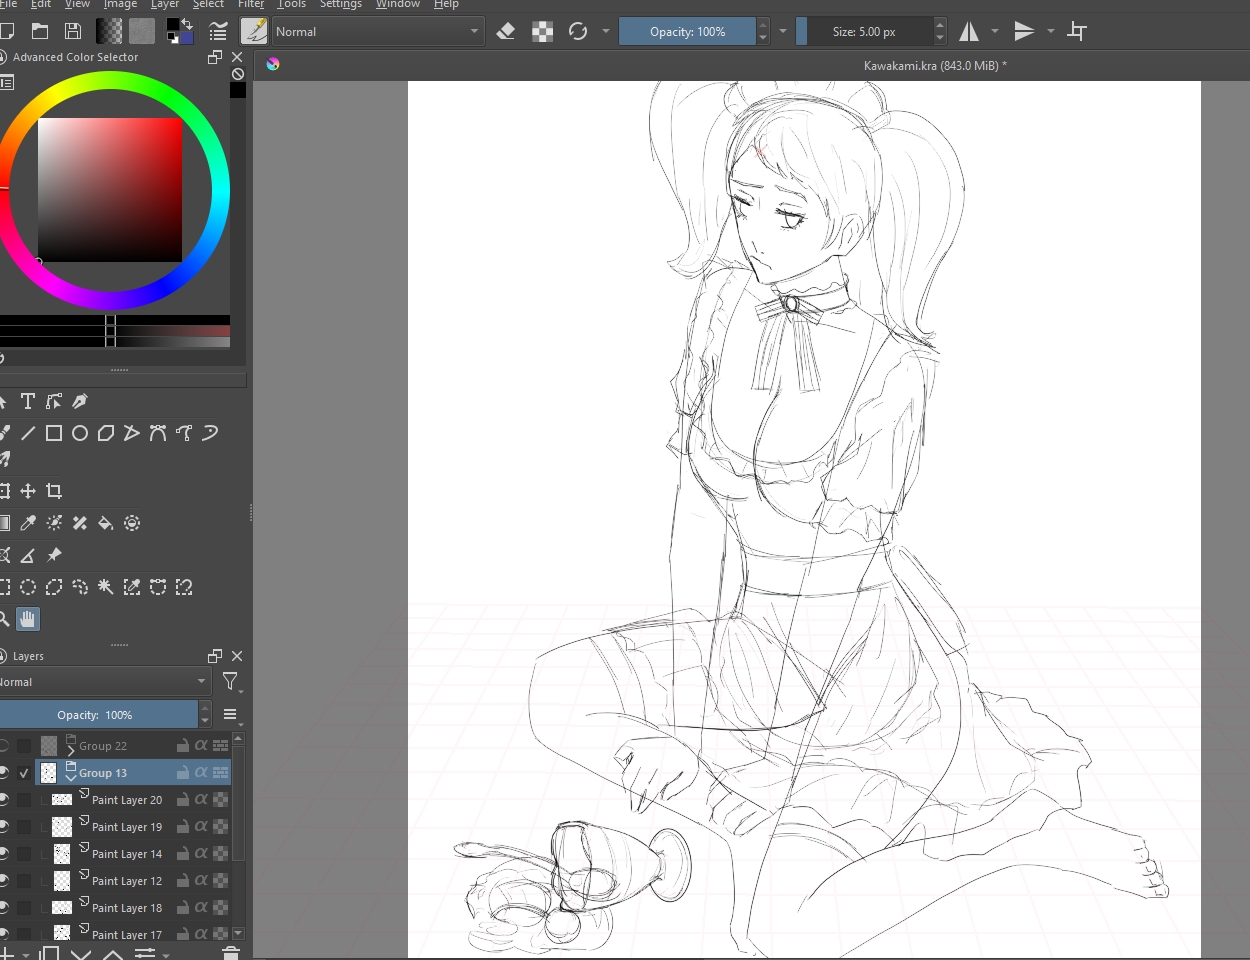1250x960 pixels.
Task: Expand the Group 22 layer group
Action: pyautogui.click(x=71, y=750)
